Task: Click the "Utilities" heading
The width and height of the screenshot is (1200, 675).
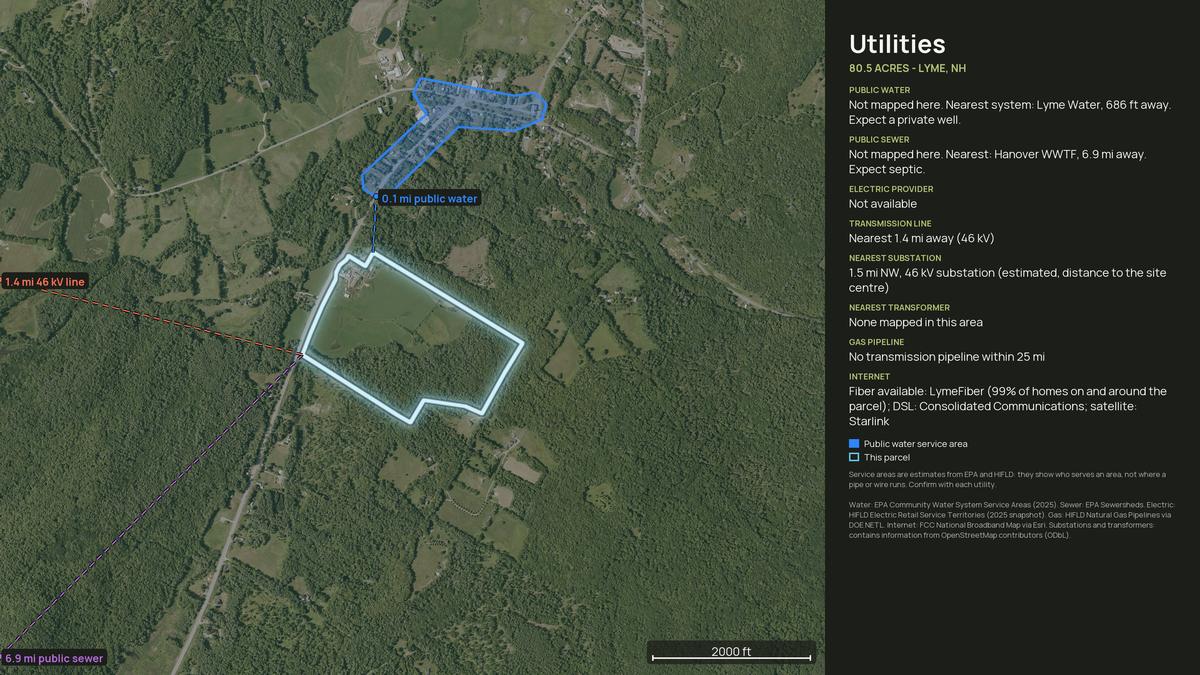Action: click(897, 44)
